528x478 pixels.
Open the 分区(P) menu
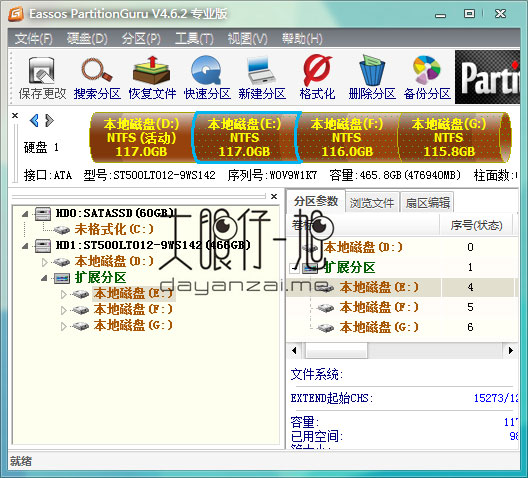(x=141, y=39)
